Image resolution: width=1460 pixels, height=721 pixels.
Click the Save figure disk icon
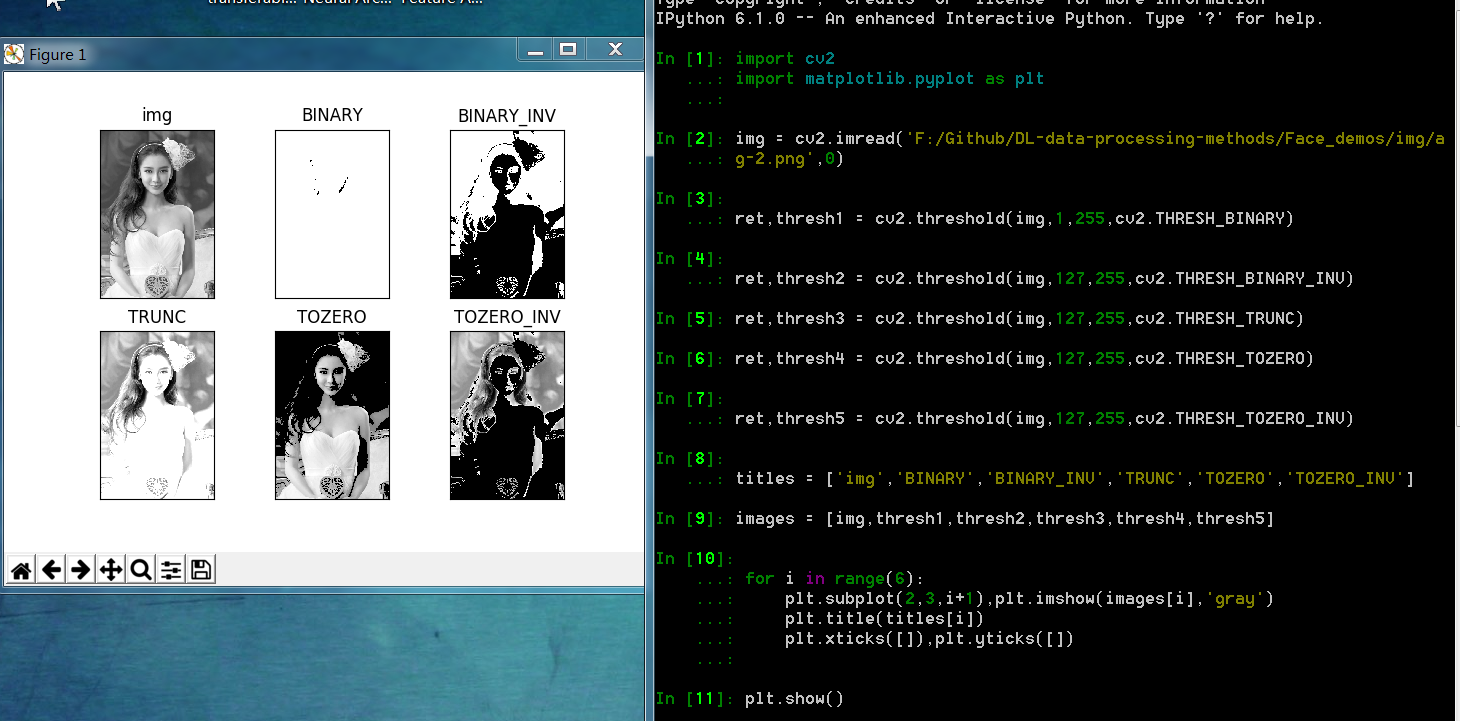tap(199, 569)
